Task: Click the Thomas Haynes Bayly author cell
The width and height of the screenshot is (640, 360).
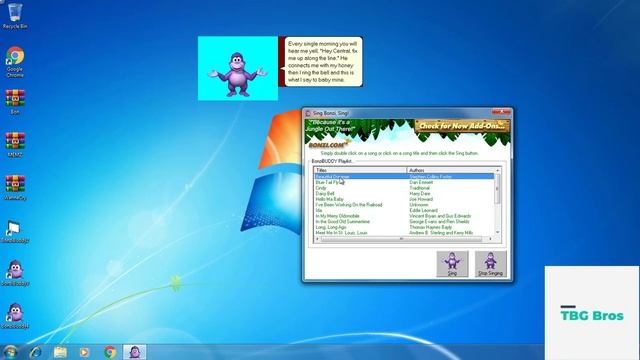Action: click(430, 227)
